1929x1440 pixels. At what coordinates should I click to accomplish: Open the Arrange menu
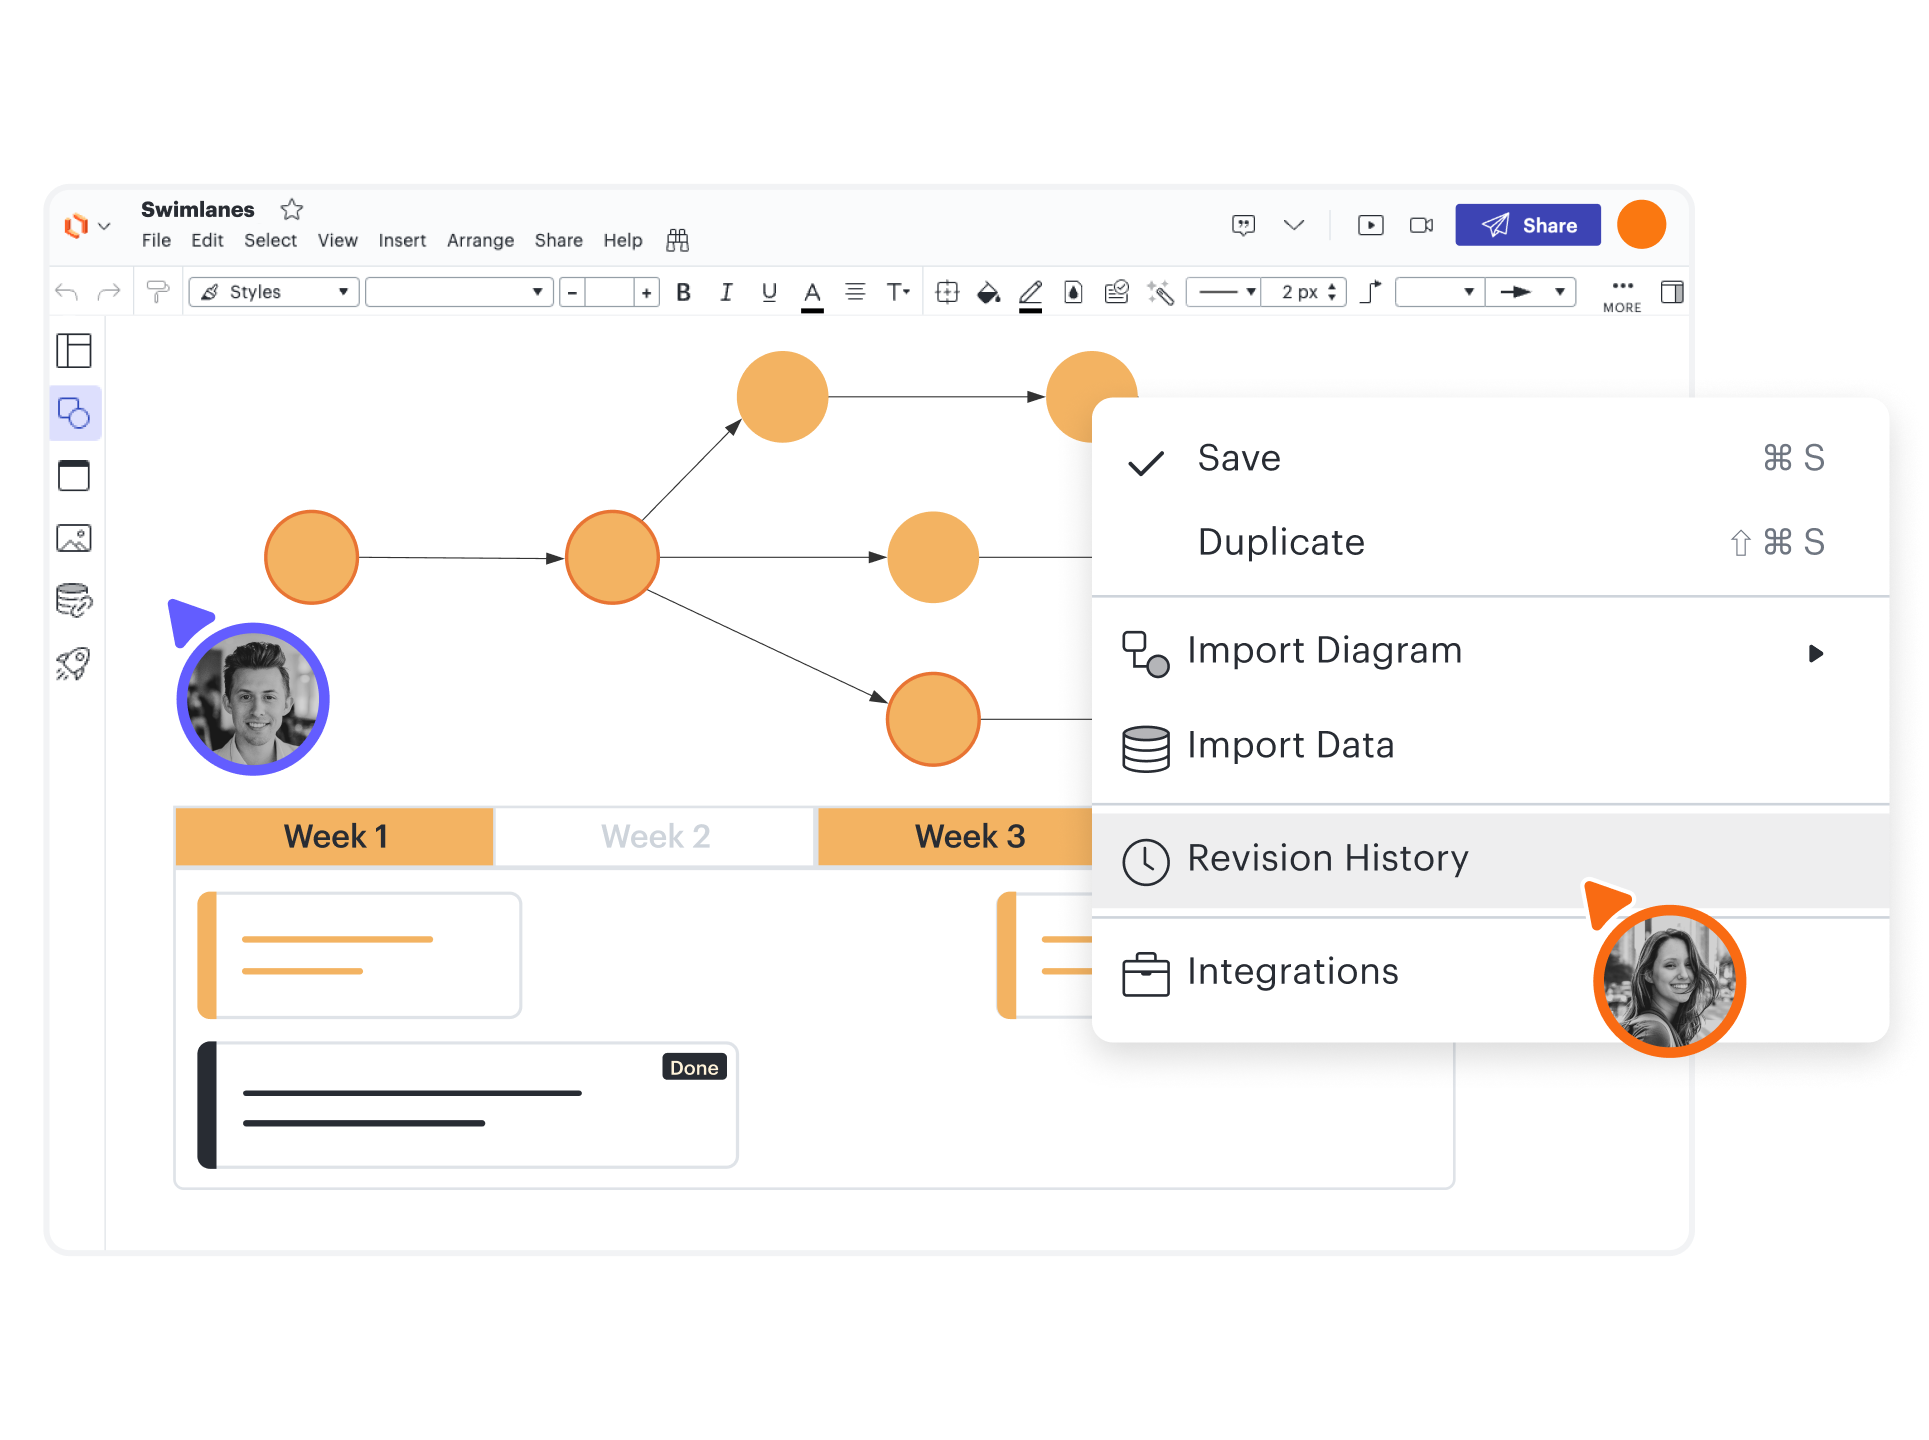click(480, 240)
